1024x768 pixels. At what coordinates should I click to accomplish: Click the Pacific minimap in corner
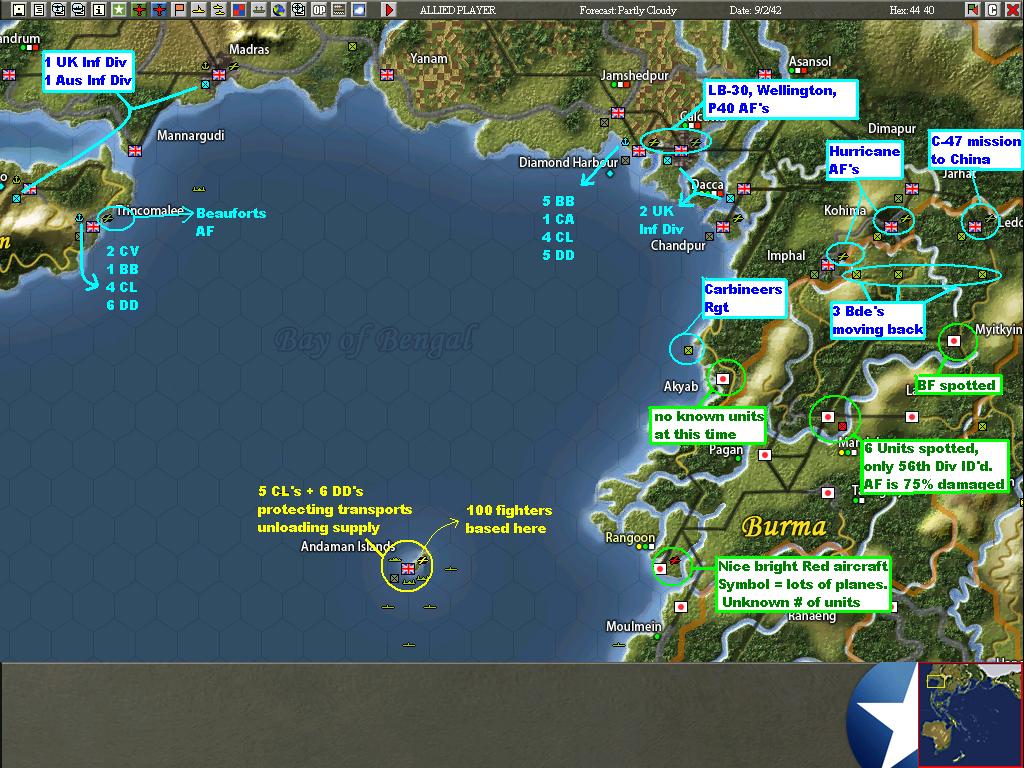(x=970, y=714)
